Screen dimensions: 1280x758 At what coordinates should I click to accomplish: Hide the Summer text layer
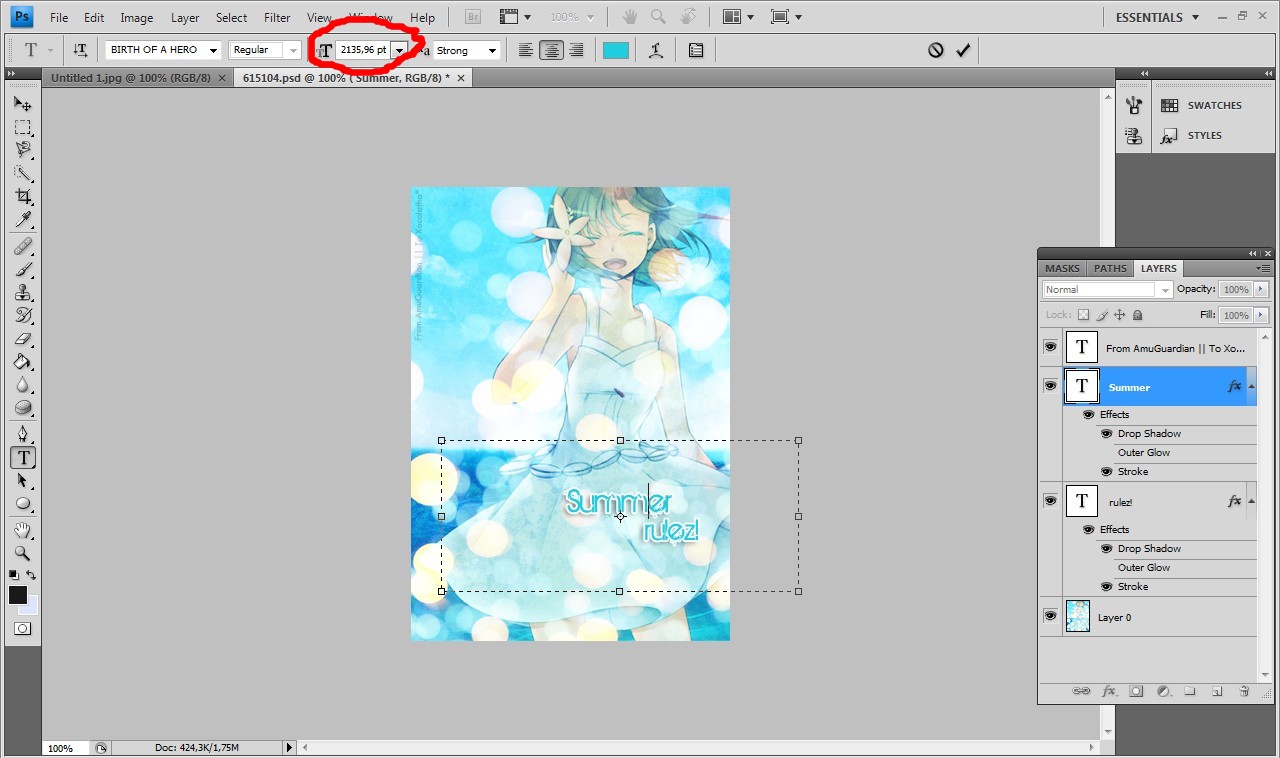1050,386
